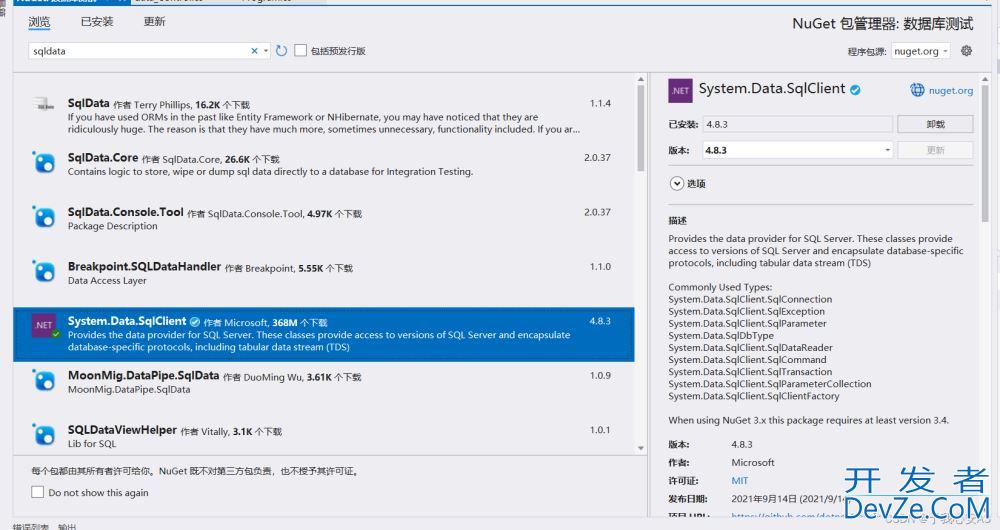Click the 卸载 (Uninstall) button
The width and height of the screenshot is (1000, 530).
click(935, 124)
